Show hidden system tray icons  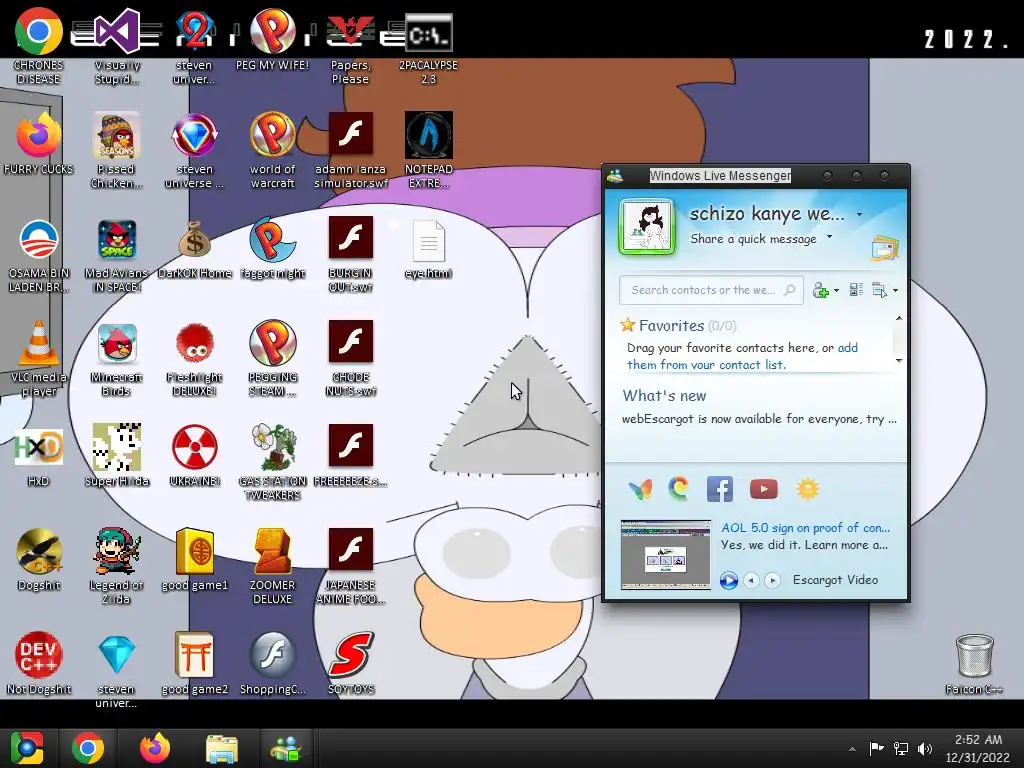(x=852, y=749)
